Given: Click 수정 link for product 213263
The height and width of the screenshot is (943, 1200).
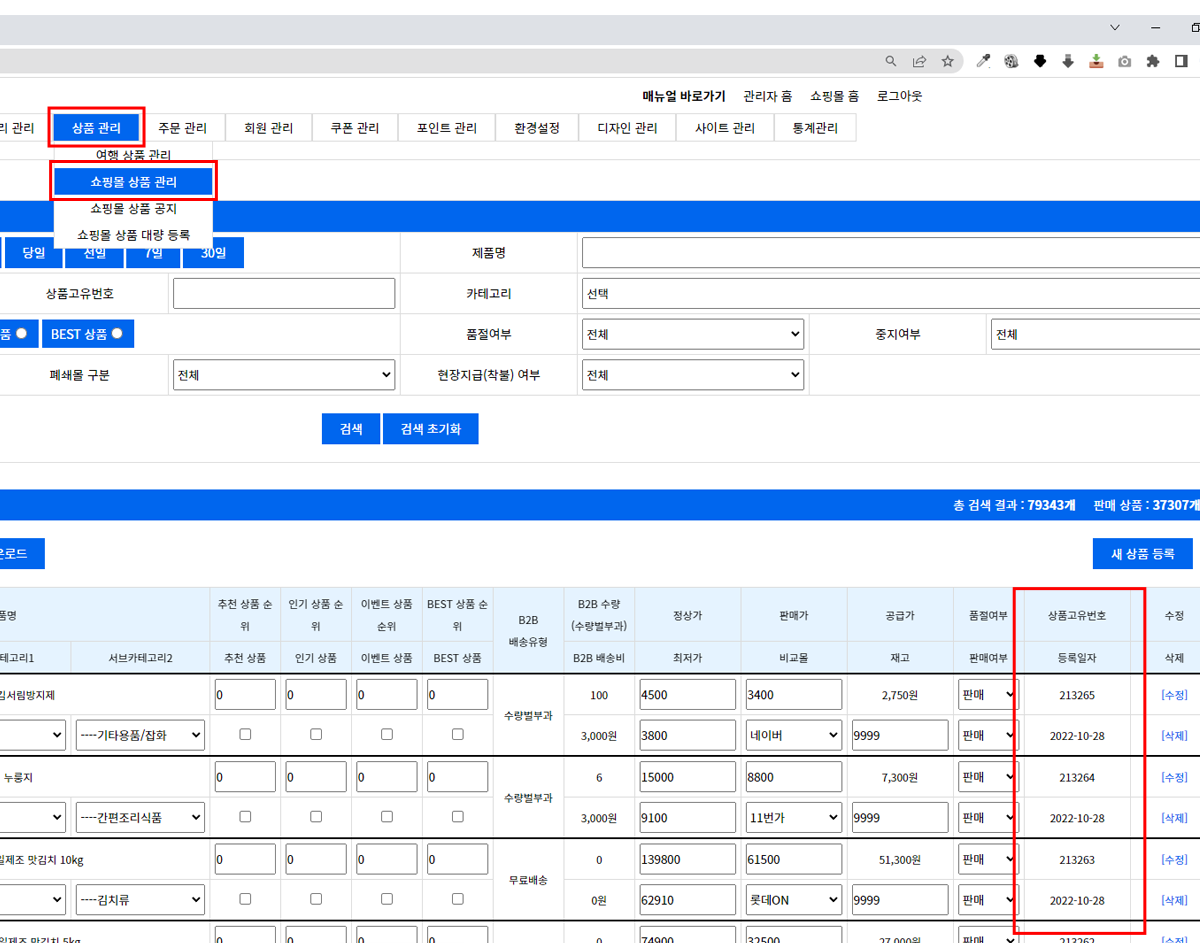Looking at the screenshot, I should click(1174, 859).
